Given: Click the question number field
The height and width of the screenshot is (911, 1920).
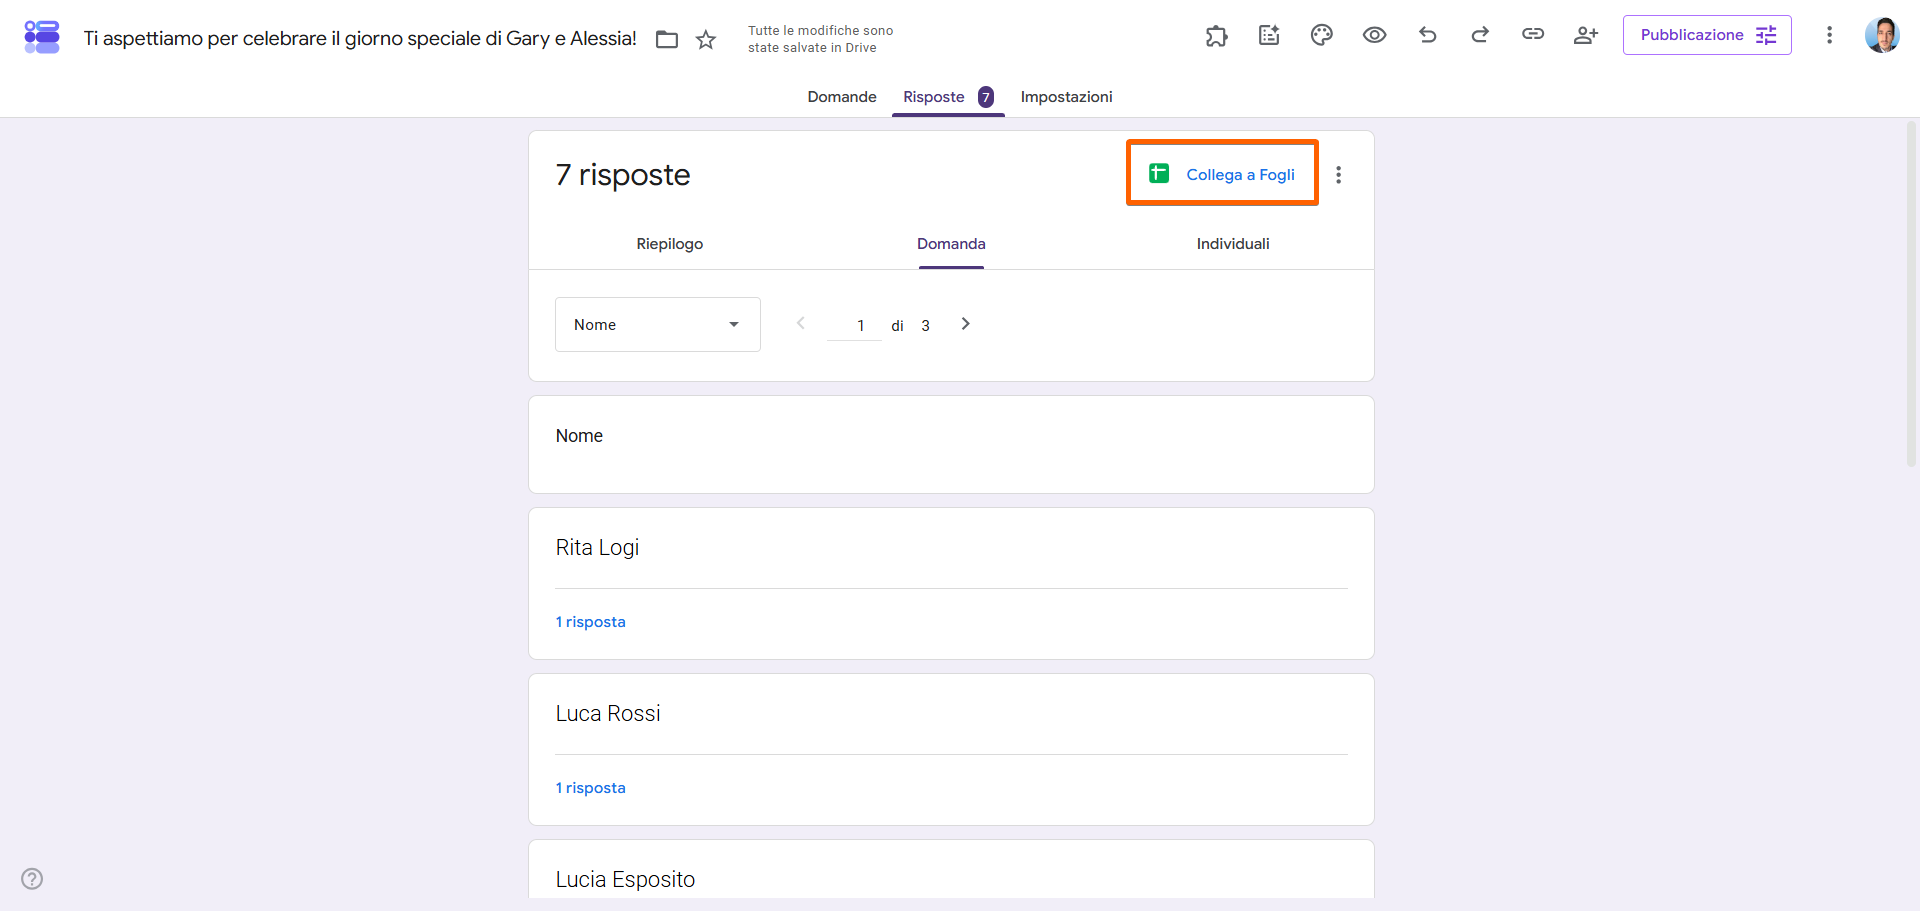Looking at the screenshot, I should click(855, 325).
